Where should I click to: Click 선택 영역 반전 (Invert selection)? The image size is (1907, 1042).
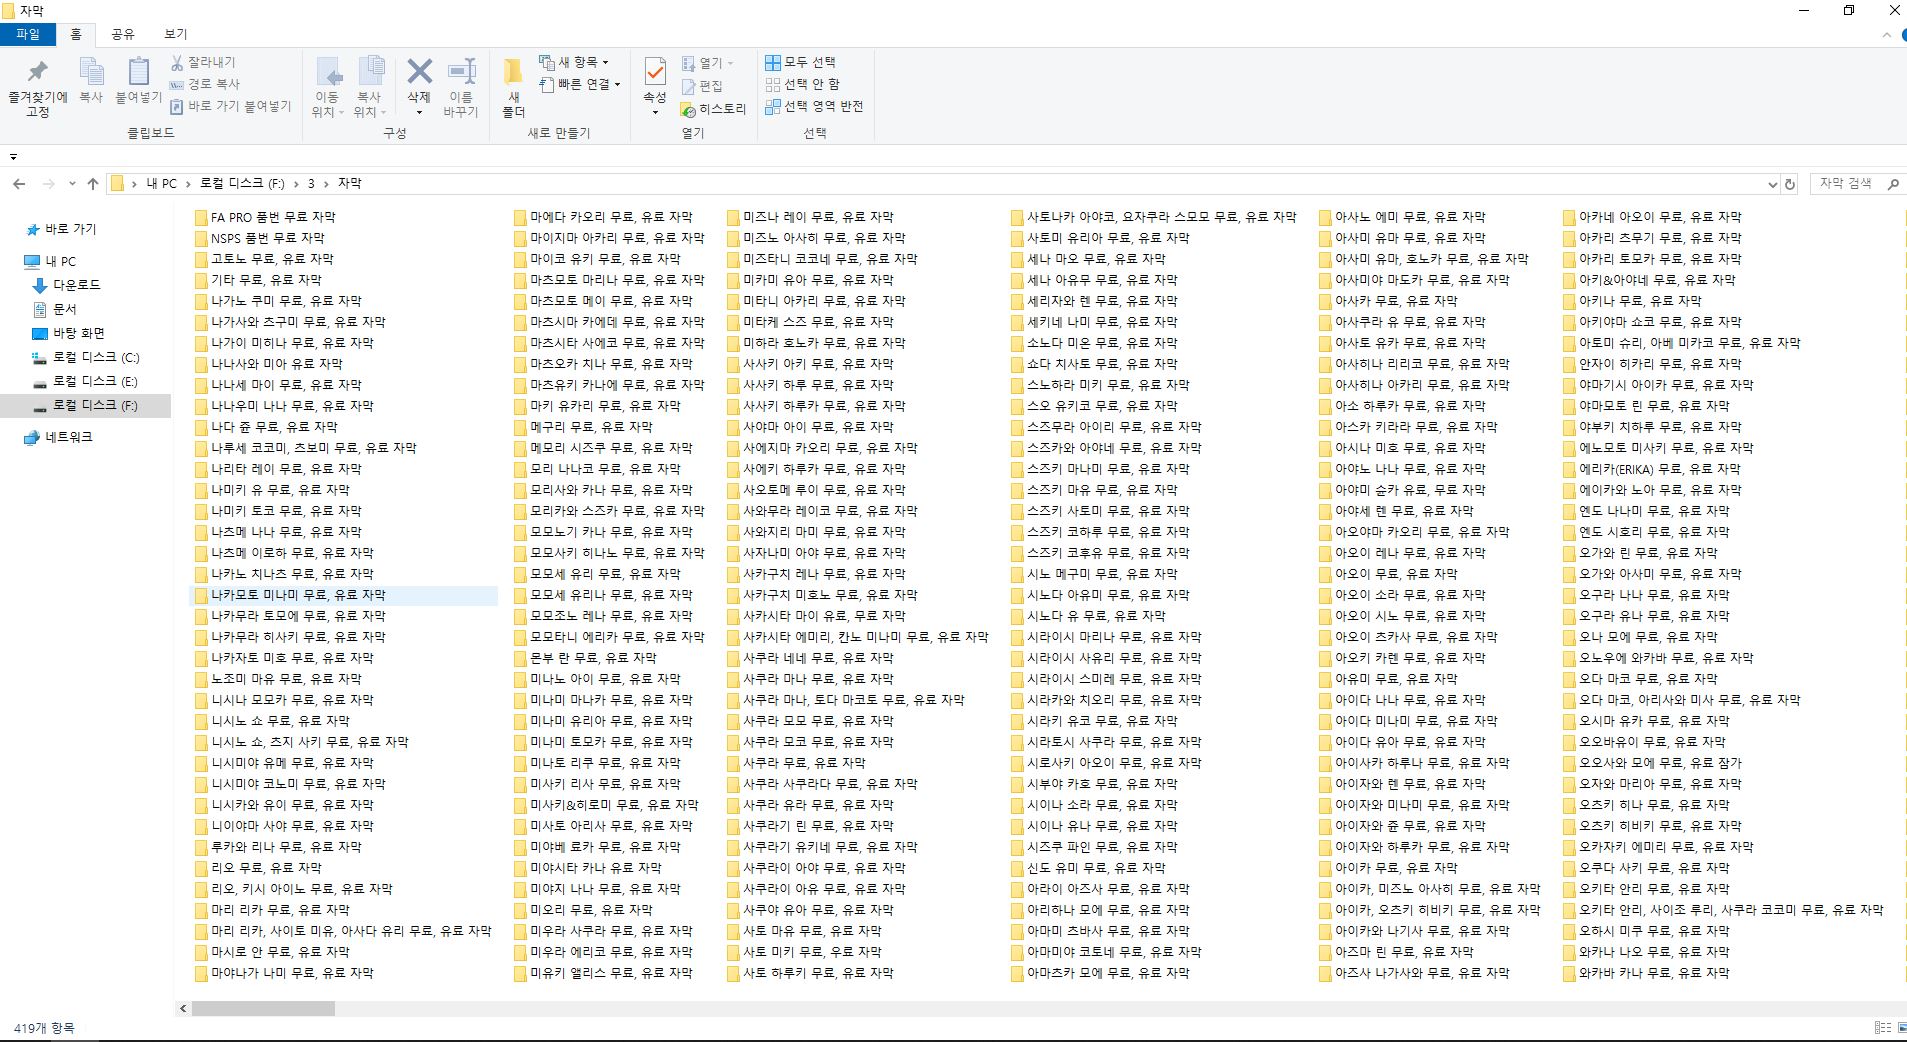[x=814, y=106]
